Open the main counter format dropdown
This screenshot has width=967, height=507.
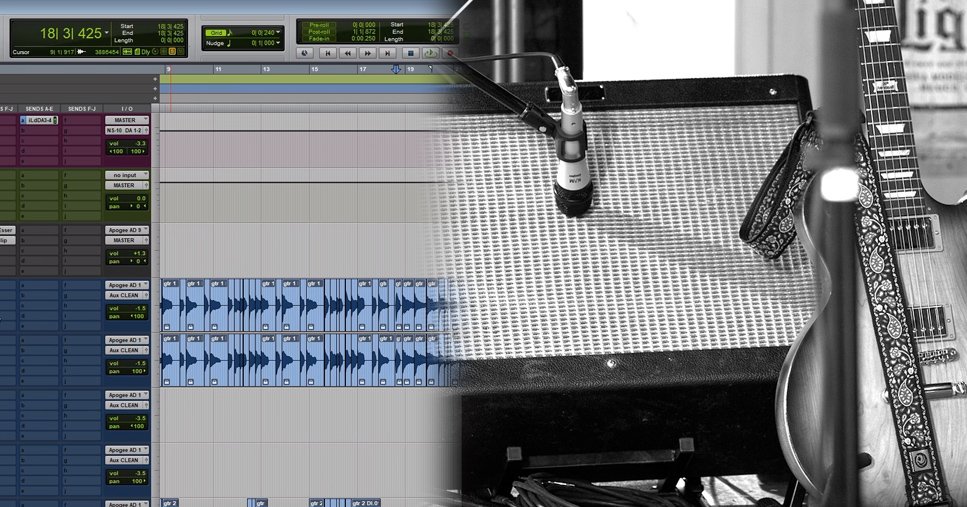[x=107, y=33]
